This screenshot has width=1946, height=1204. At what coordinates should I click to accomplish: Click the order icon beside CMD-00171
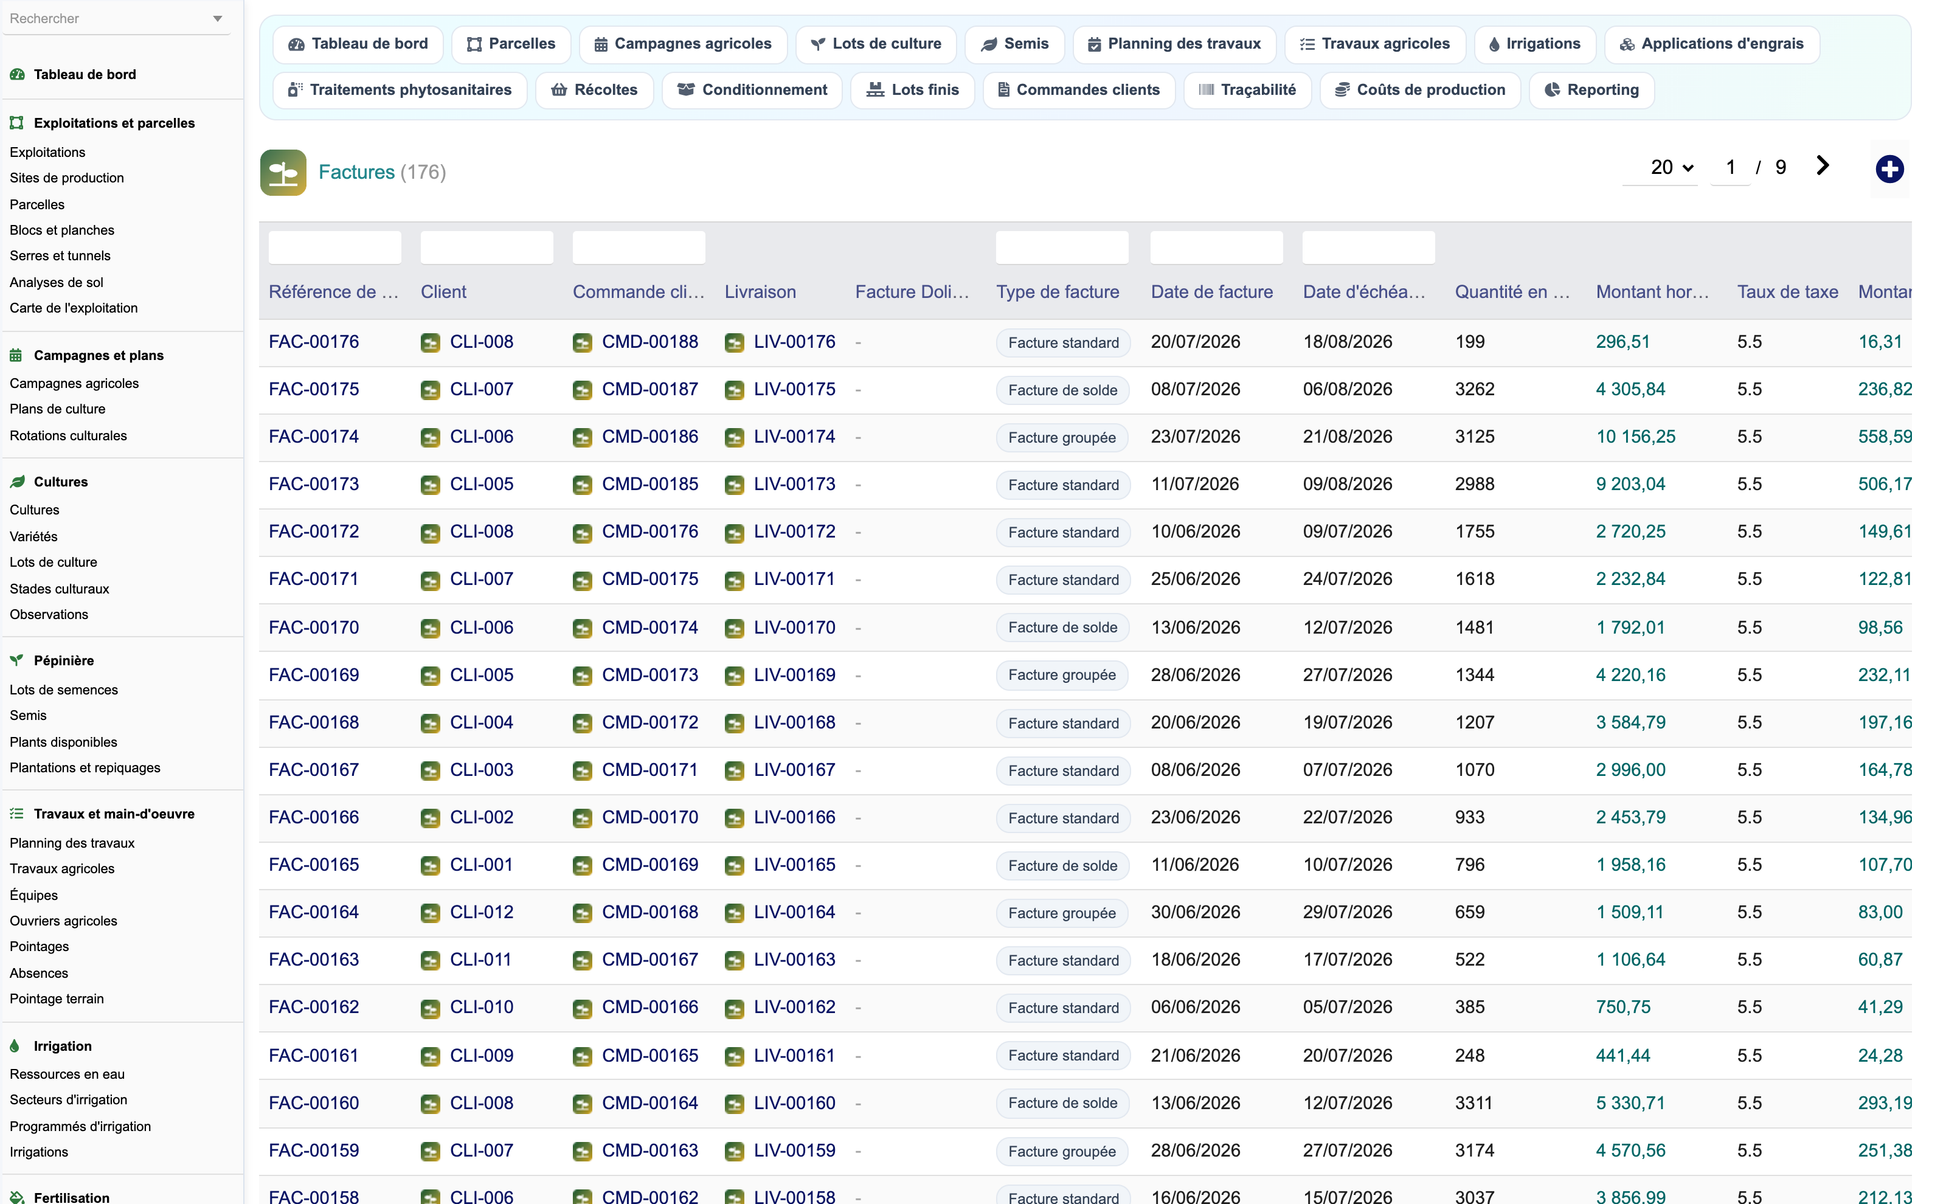(x=582, y=771)
